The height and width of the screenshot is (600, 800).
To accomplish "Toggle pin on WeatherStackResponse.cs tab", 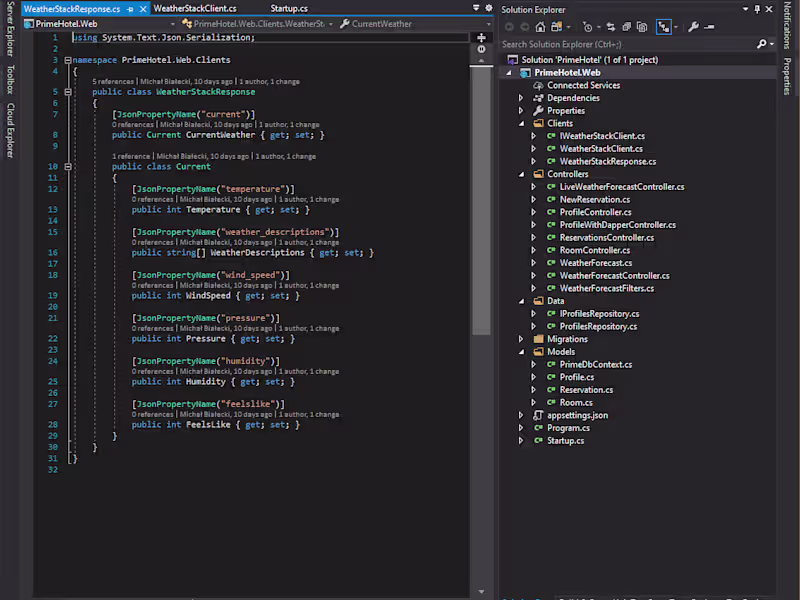I will 130,9.
